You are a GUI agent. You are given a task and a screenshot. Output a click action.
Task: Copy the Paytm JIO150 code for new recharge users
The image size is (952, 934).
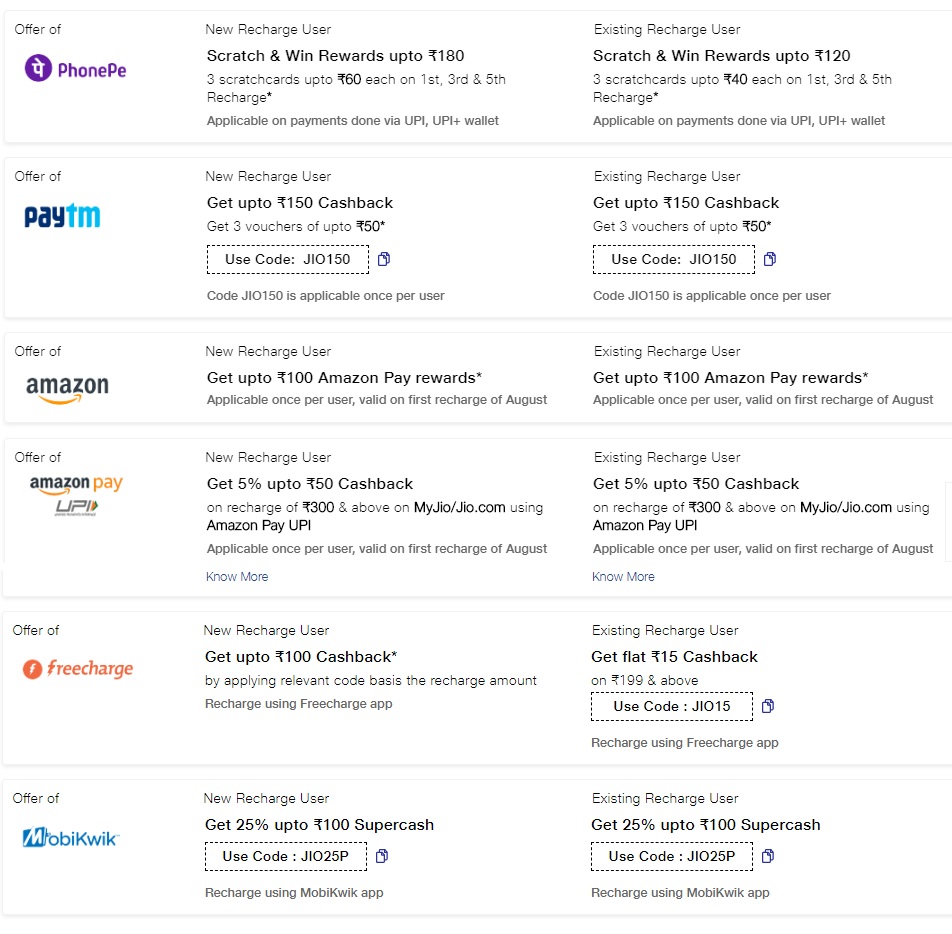[x=384, y=260]
